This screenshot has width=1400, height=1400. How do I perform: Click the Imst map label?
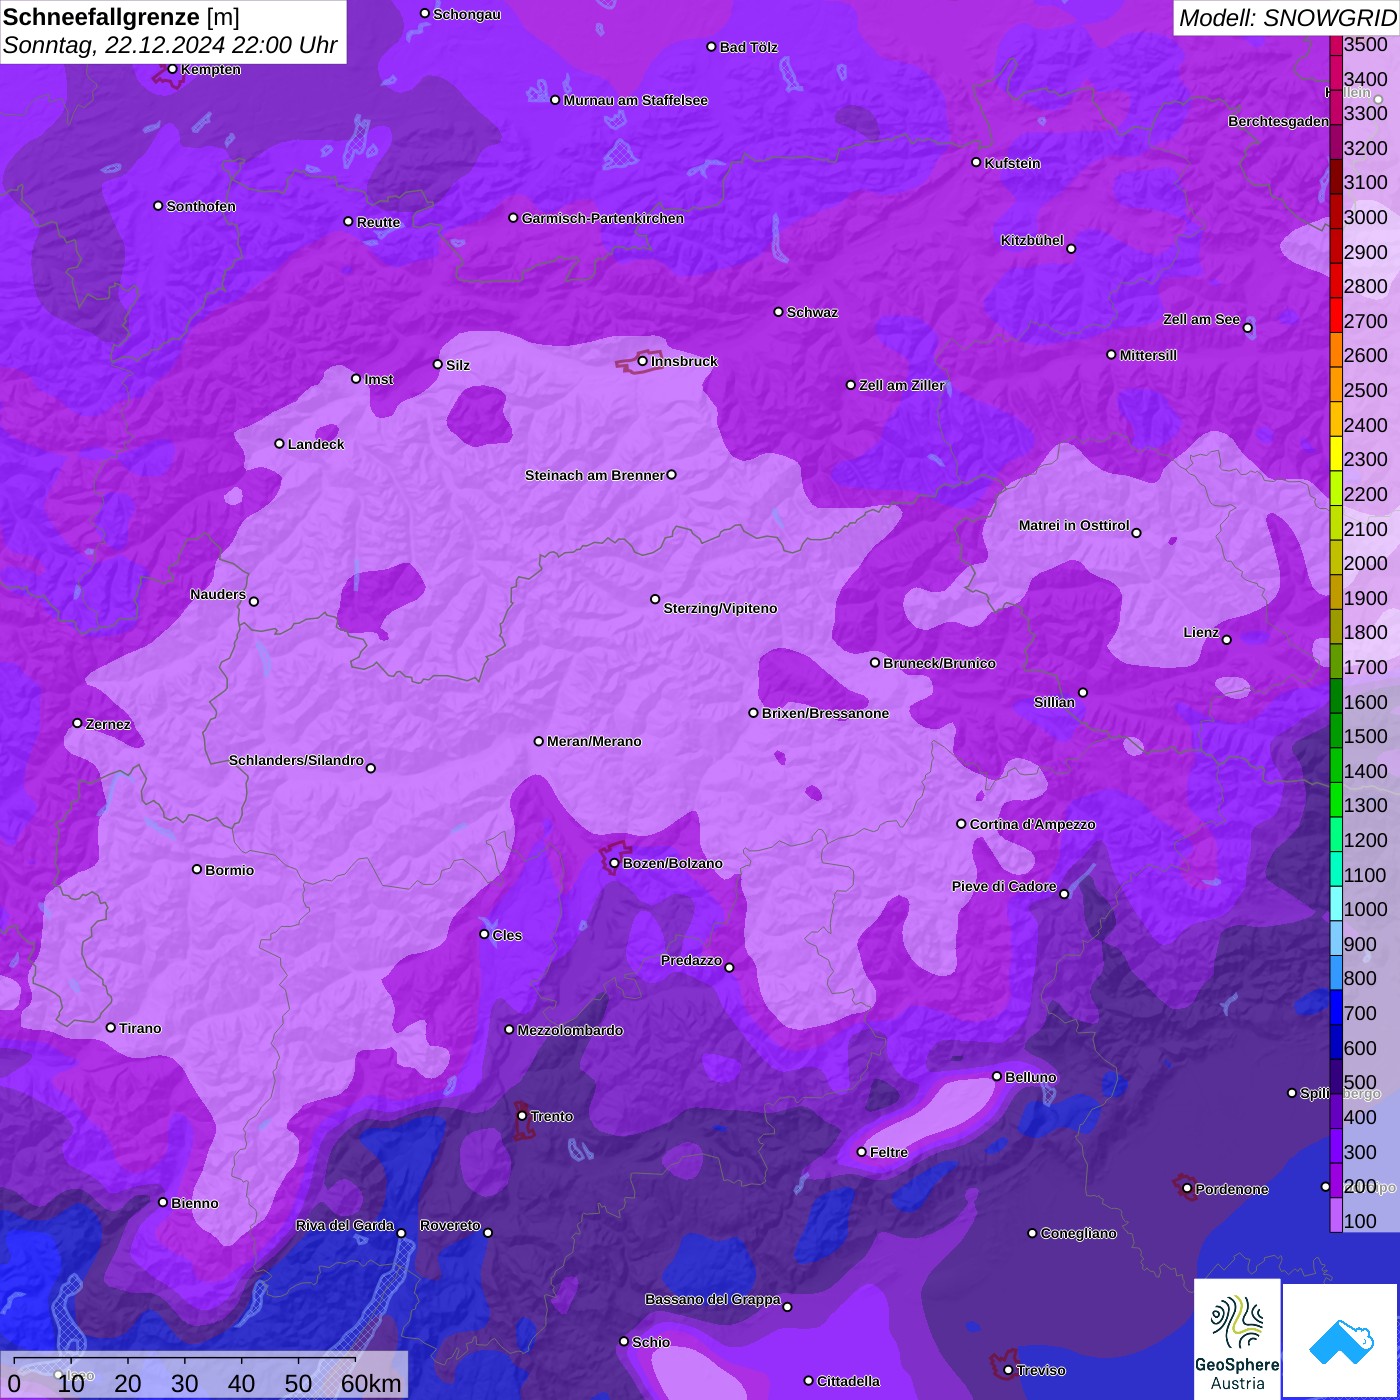tap(378, 379)
